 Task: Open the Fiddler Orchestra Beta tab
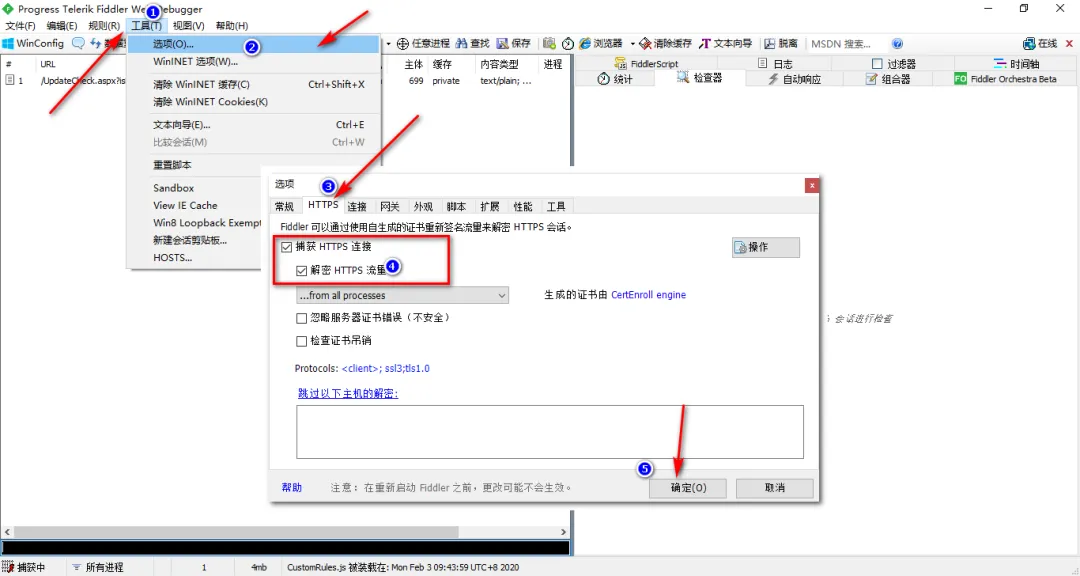pos(1005,79)
